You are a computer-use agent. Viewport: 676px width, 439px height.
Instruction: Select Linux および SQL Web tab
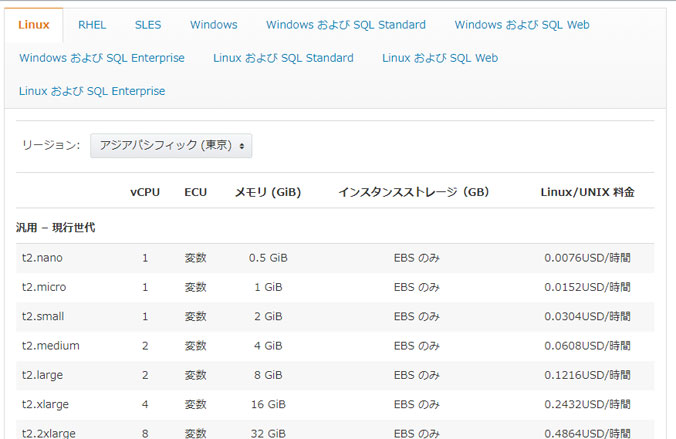tap(439, 58)
